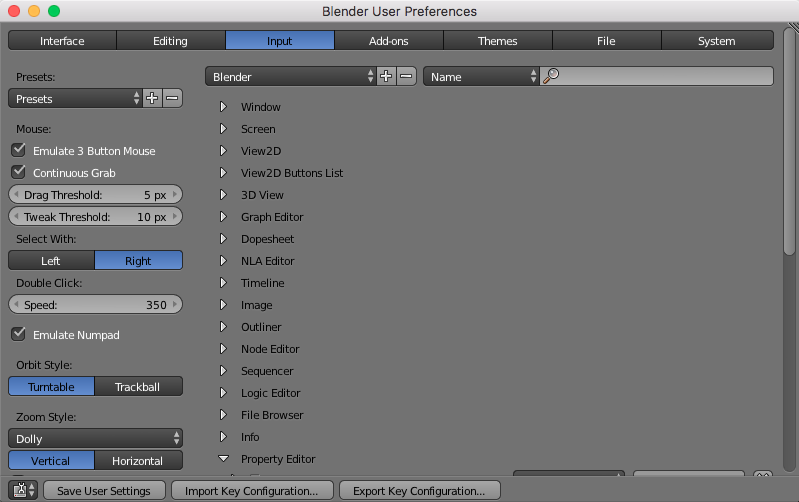799x502 pixels.
Task: Open the Add-ons tab
Action: [x=389, y=40]
